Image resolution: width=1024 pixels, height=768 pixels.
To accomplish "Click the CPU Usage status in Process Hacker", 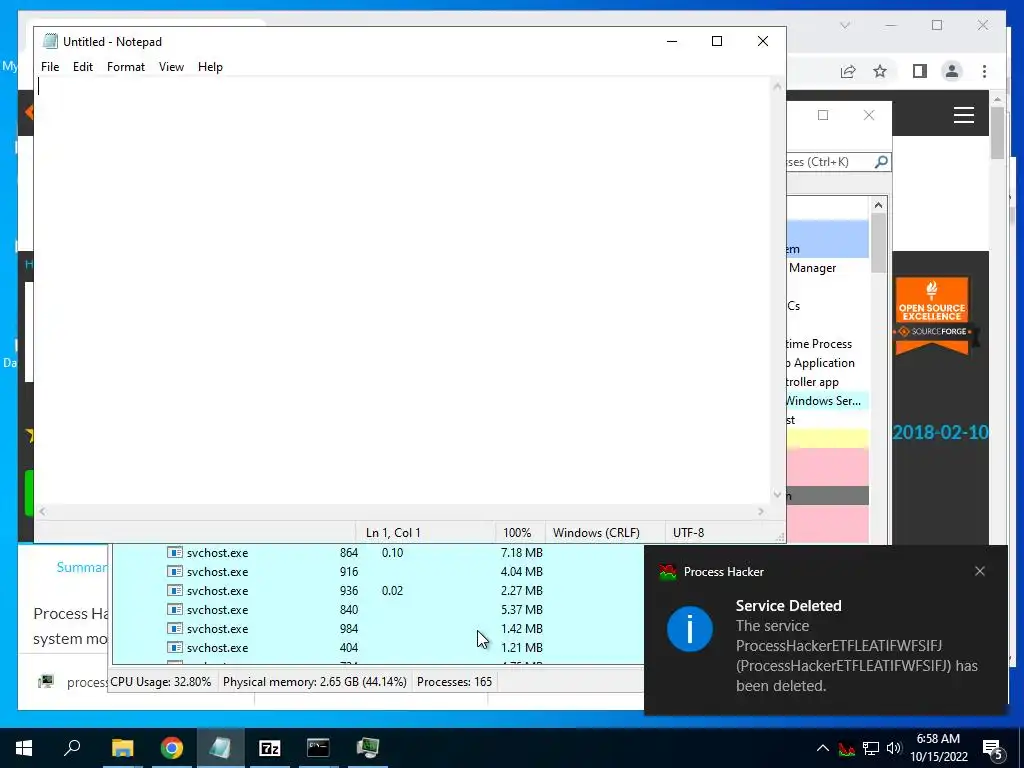I will [161, 682].
